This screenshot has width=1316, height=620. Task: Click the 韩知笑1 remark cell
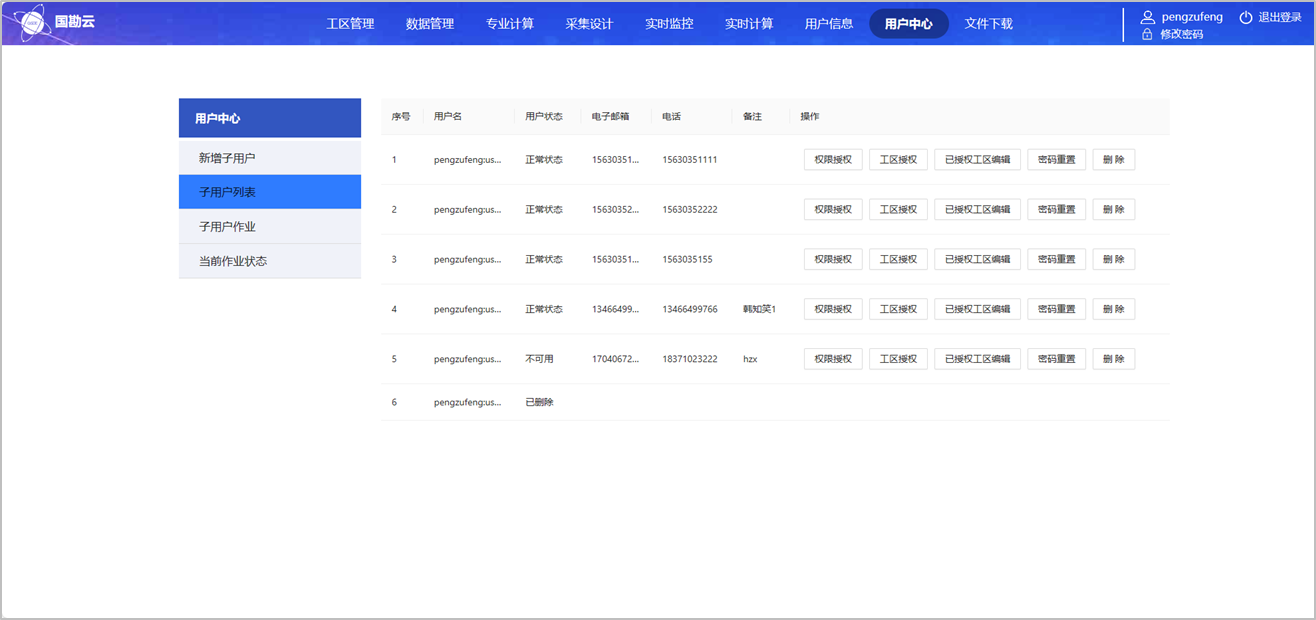(x=760, y=309)
